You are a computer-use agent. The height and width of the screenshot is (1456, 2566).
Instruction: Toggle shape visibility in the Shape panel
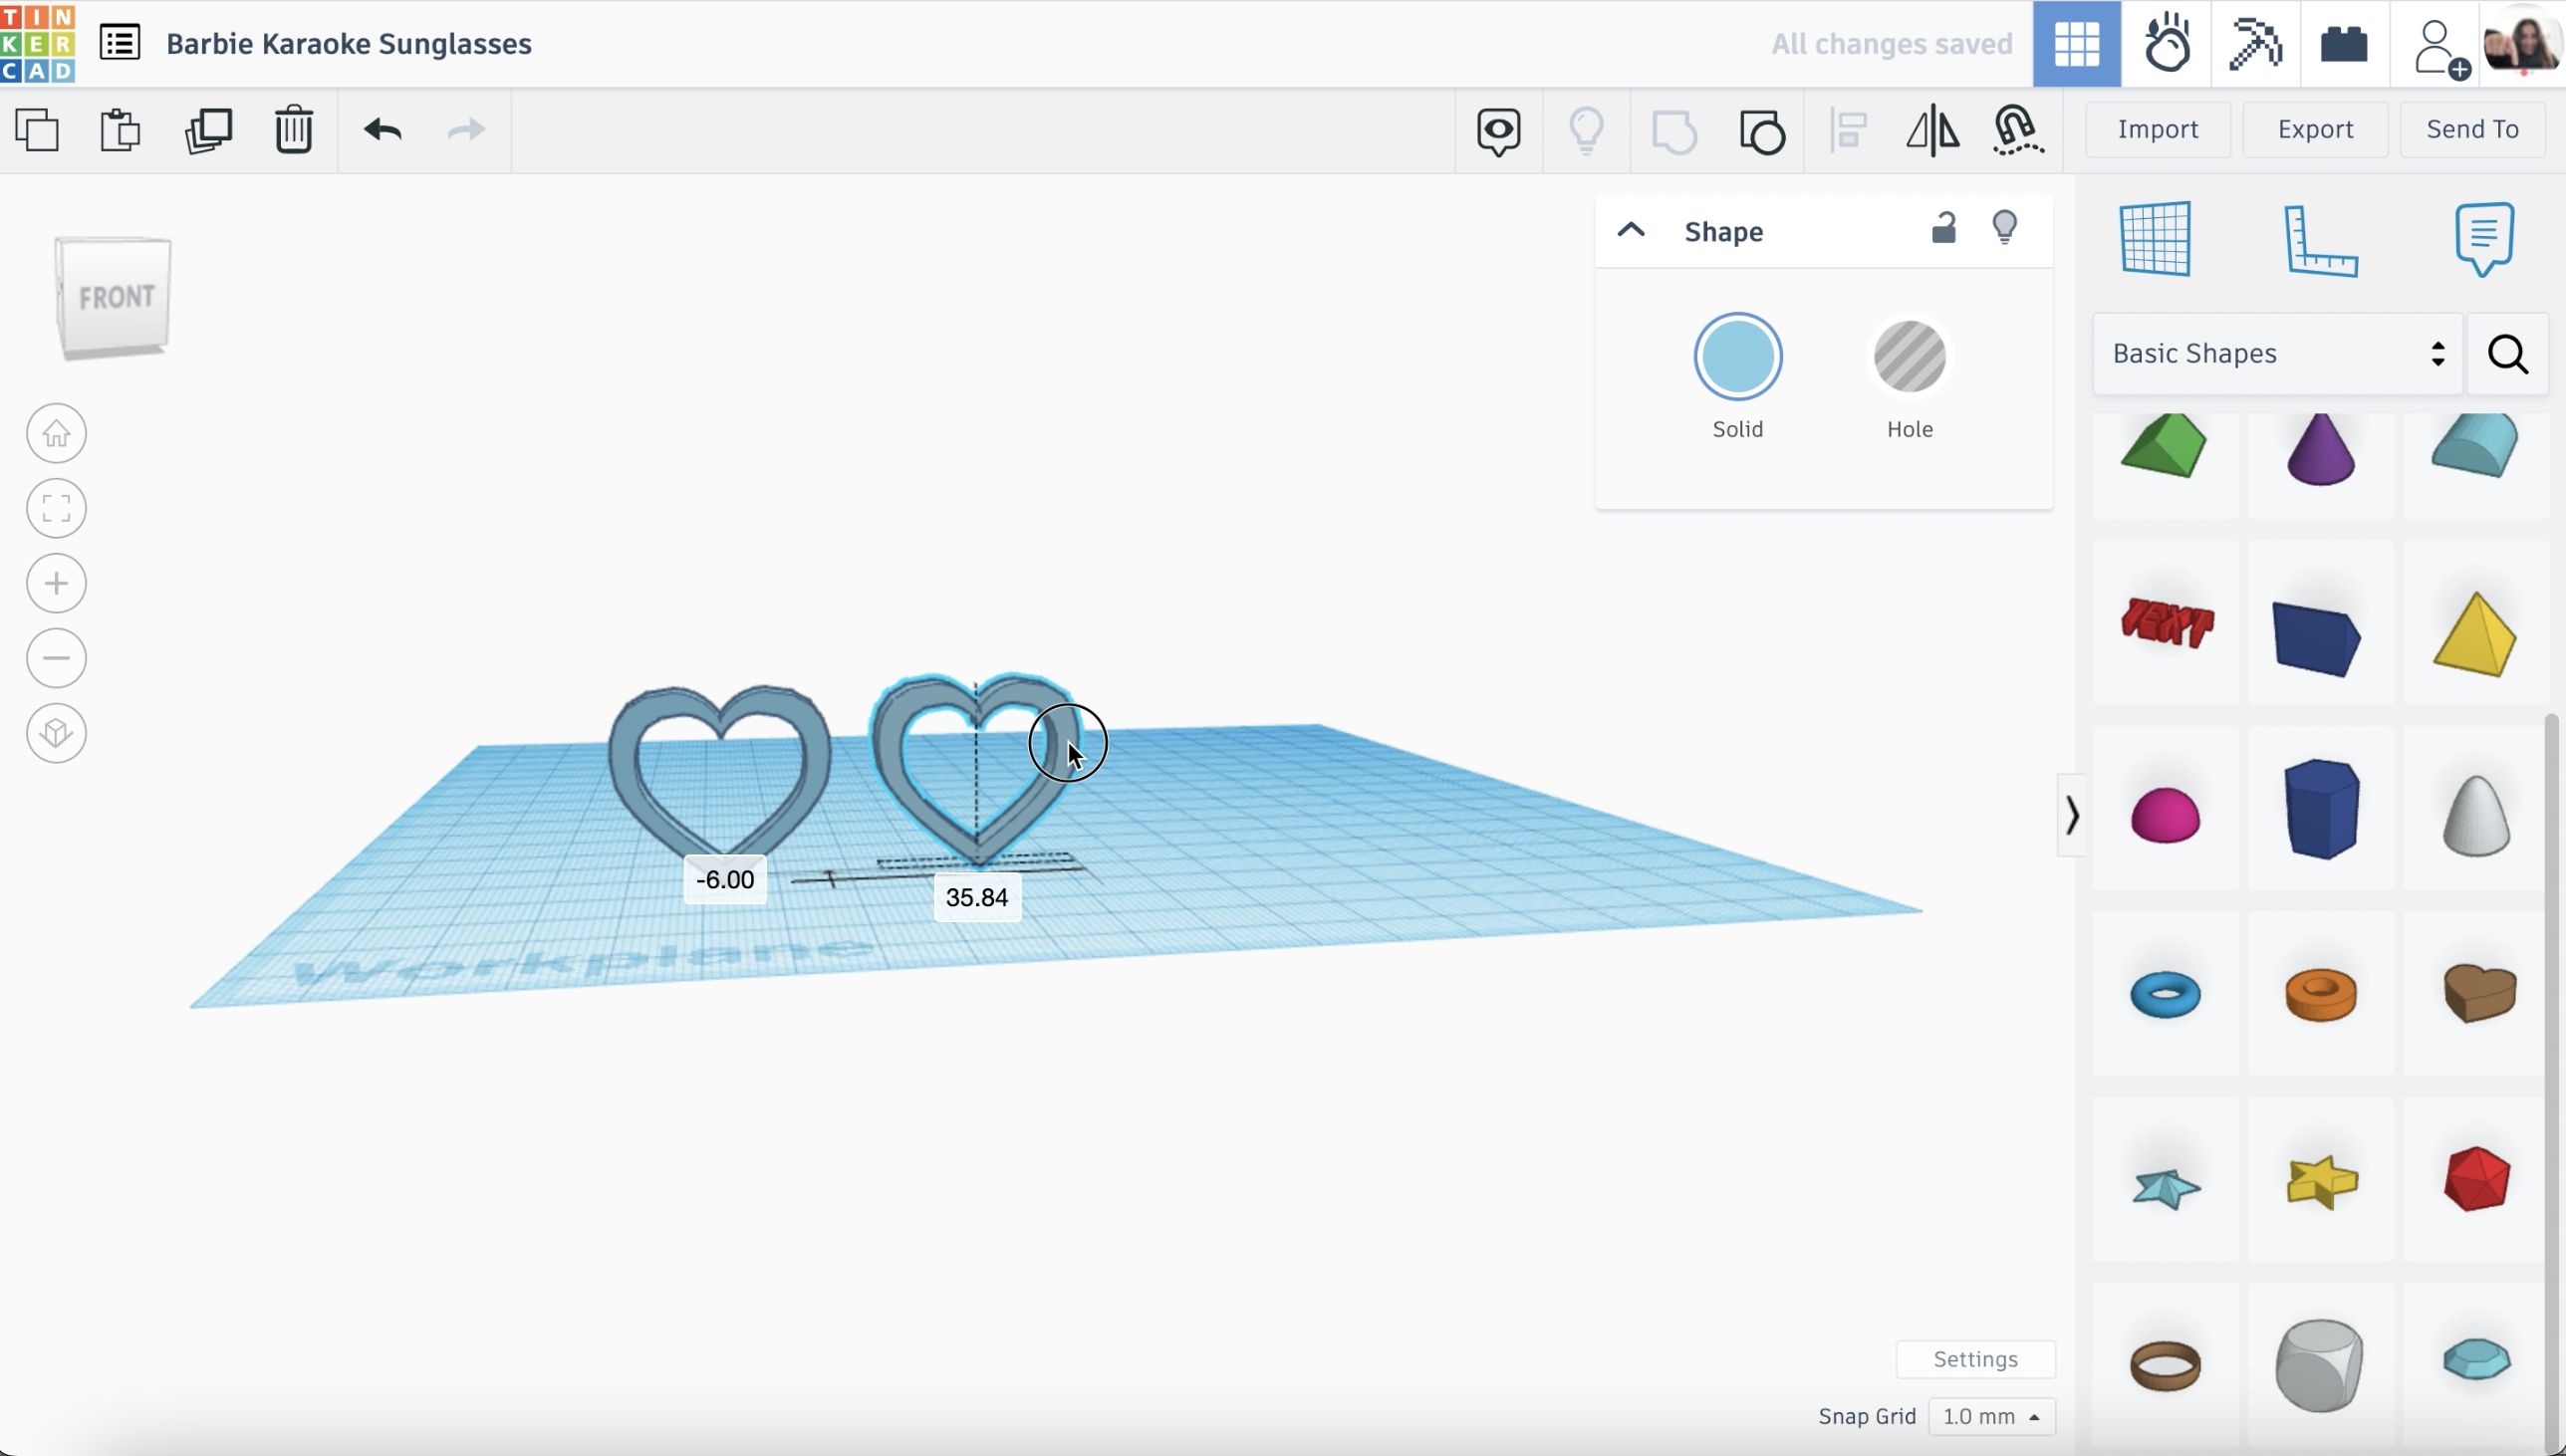(2006, 228)
